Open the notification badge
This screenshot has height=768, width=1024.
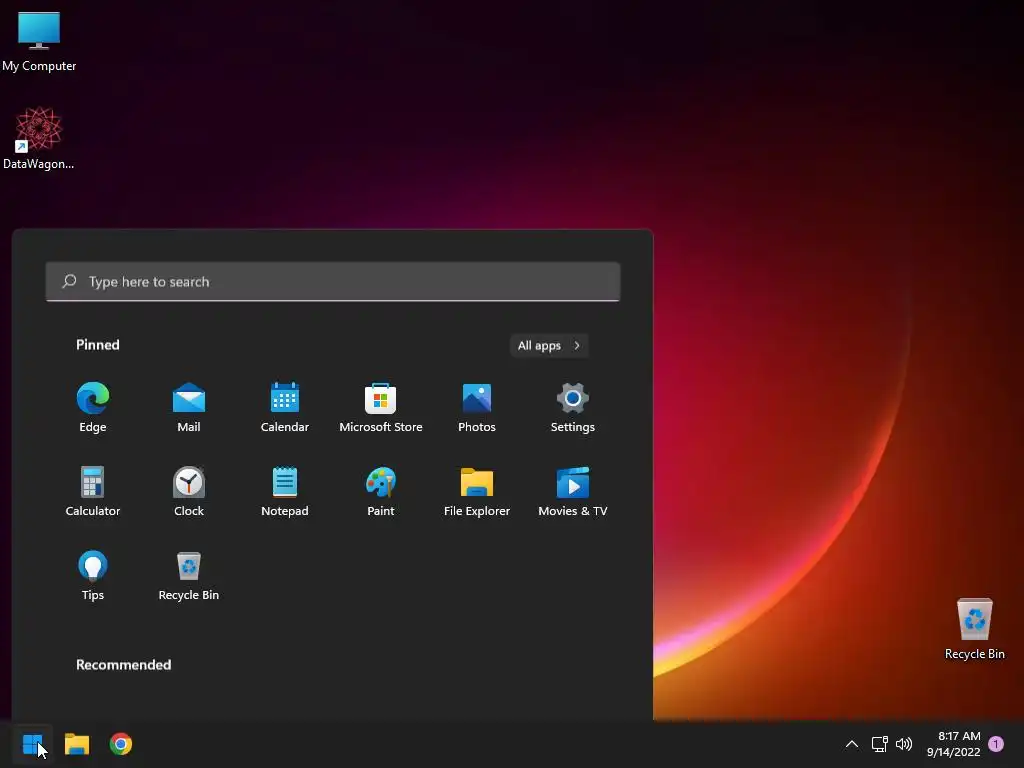pos(996,744)
